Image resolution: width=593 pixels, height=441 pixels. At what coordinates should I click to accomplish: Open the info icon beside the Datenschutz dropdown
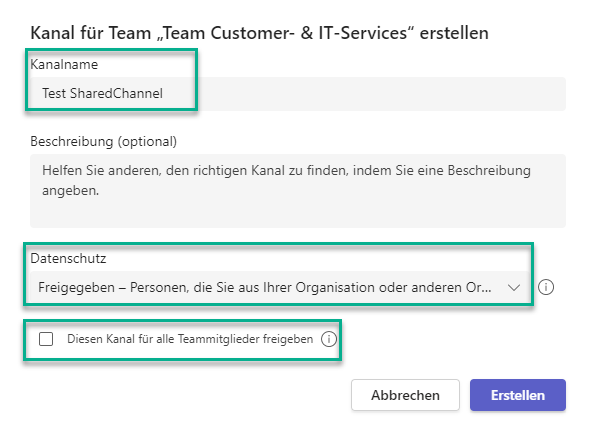tap(546, 287)
